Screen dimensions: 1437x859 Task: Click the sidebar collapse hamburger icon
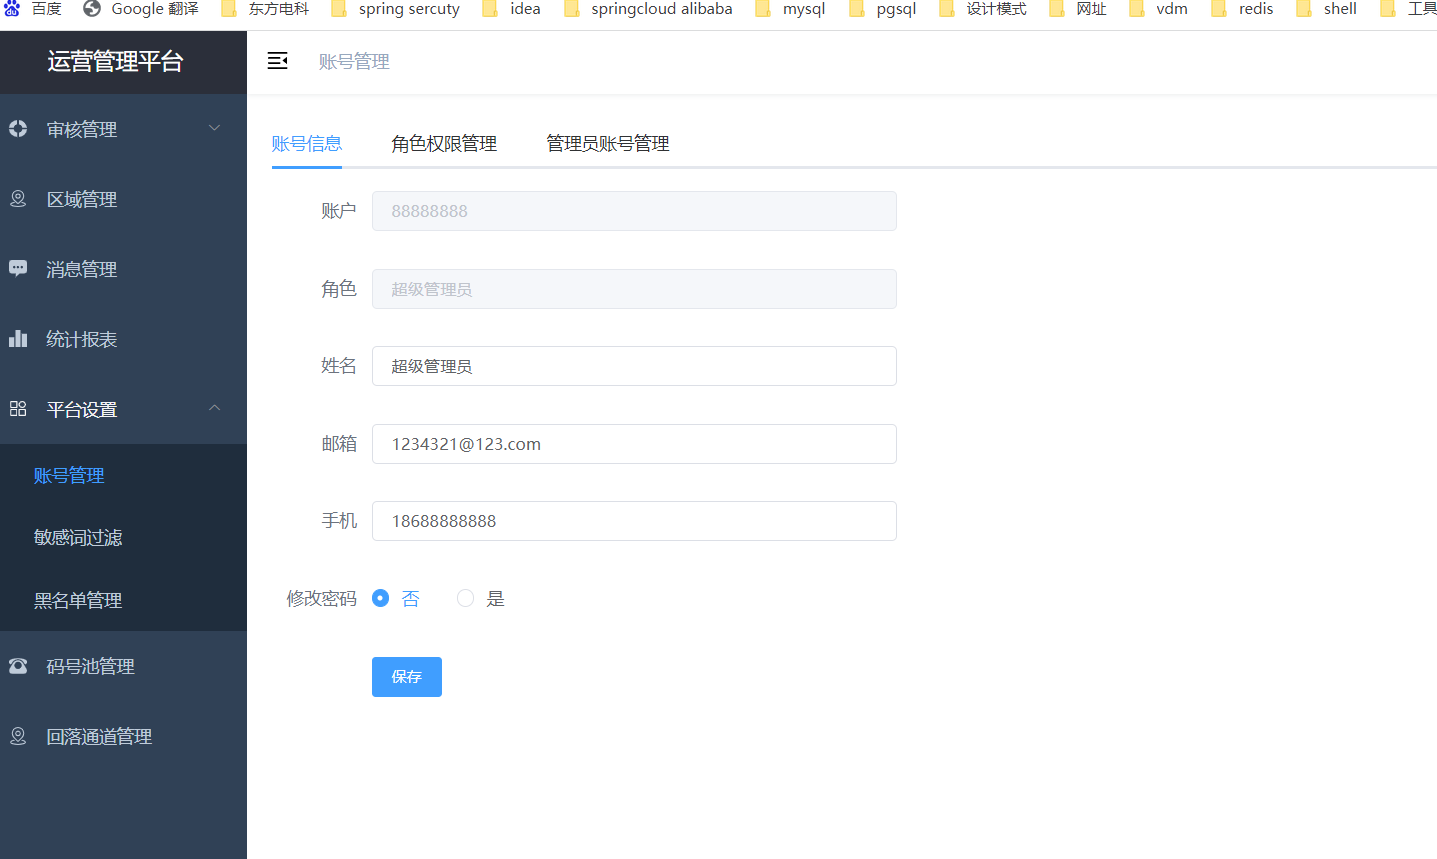[277, 61]
